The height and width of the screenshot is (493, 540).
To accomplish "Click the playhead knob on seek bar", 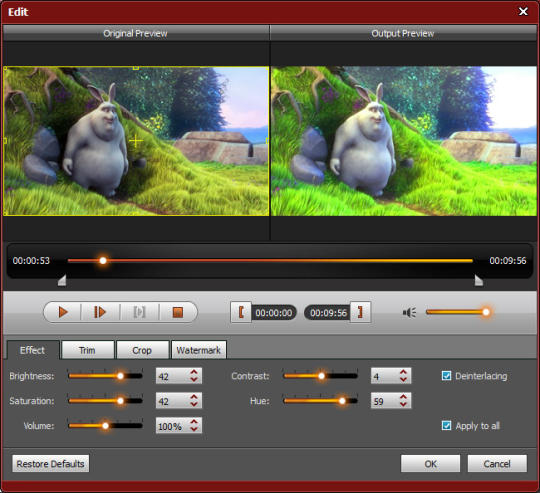I will 103,261.
